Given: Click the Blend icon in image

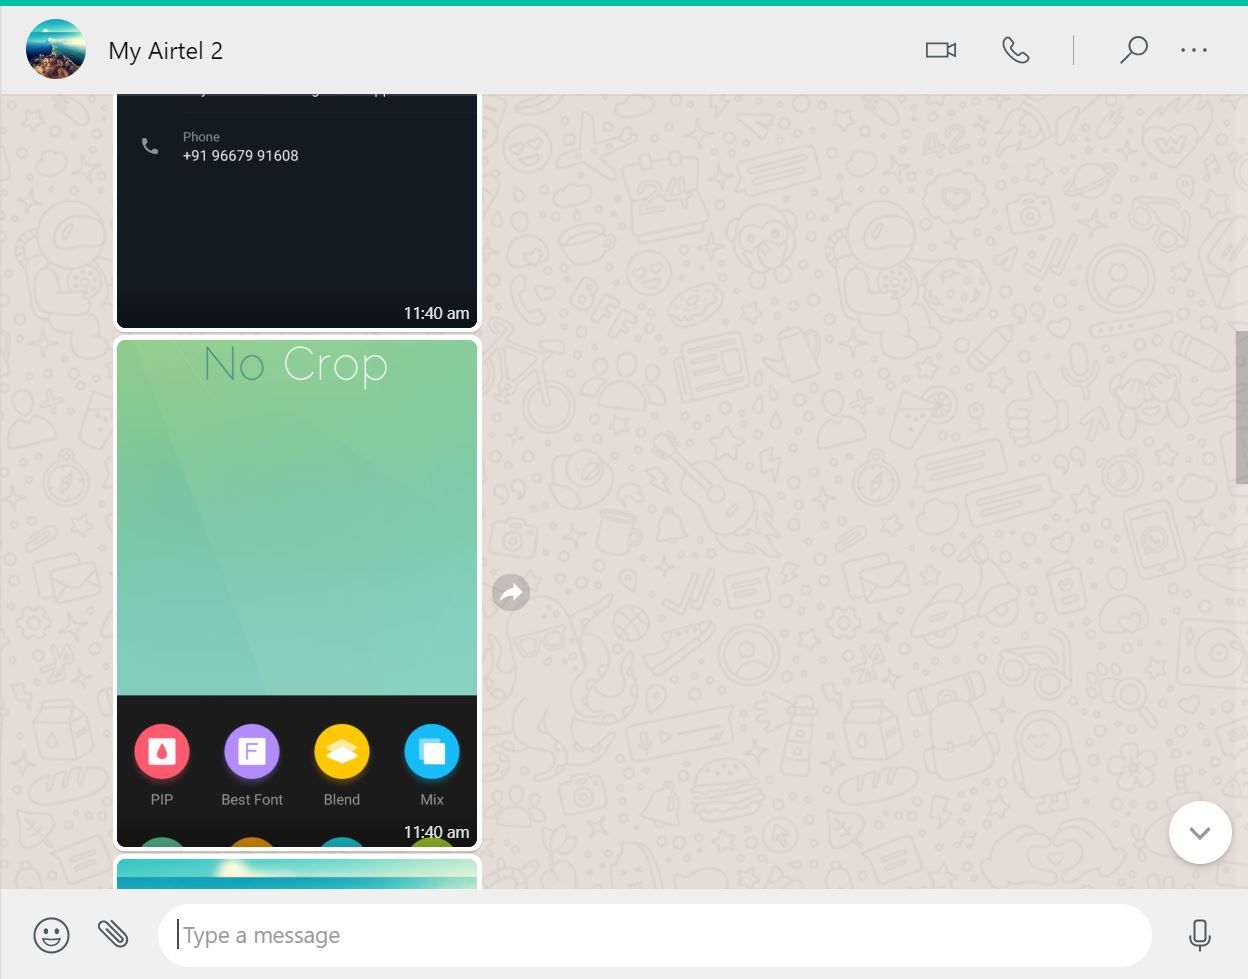Looking at the screenshot, I should point(342,752).
